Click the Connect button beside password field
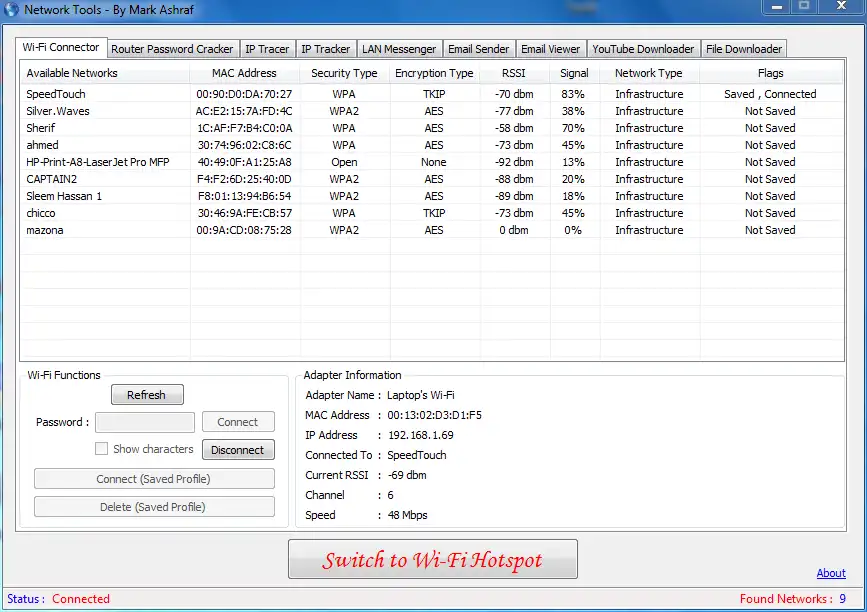 [238, 422]
